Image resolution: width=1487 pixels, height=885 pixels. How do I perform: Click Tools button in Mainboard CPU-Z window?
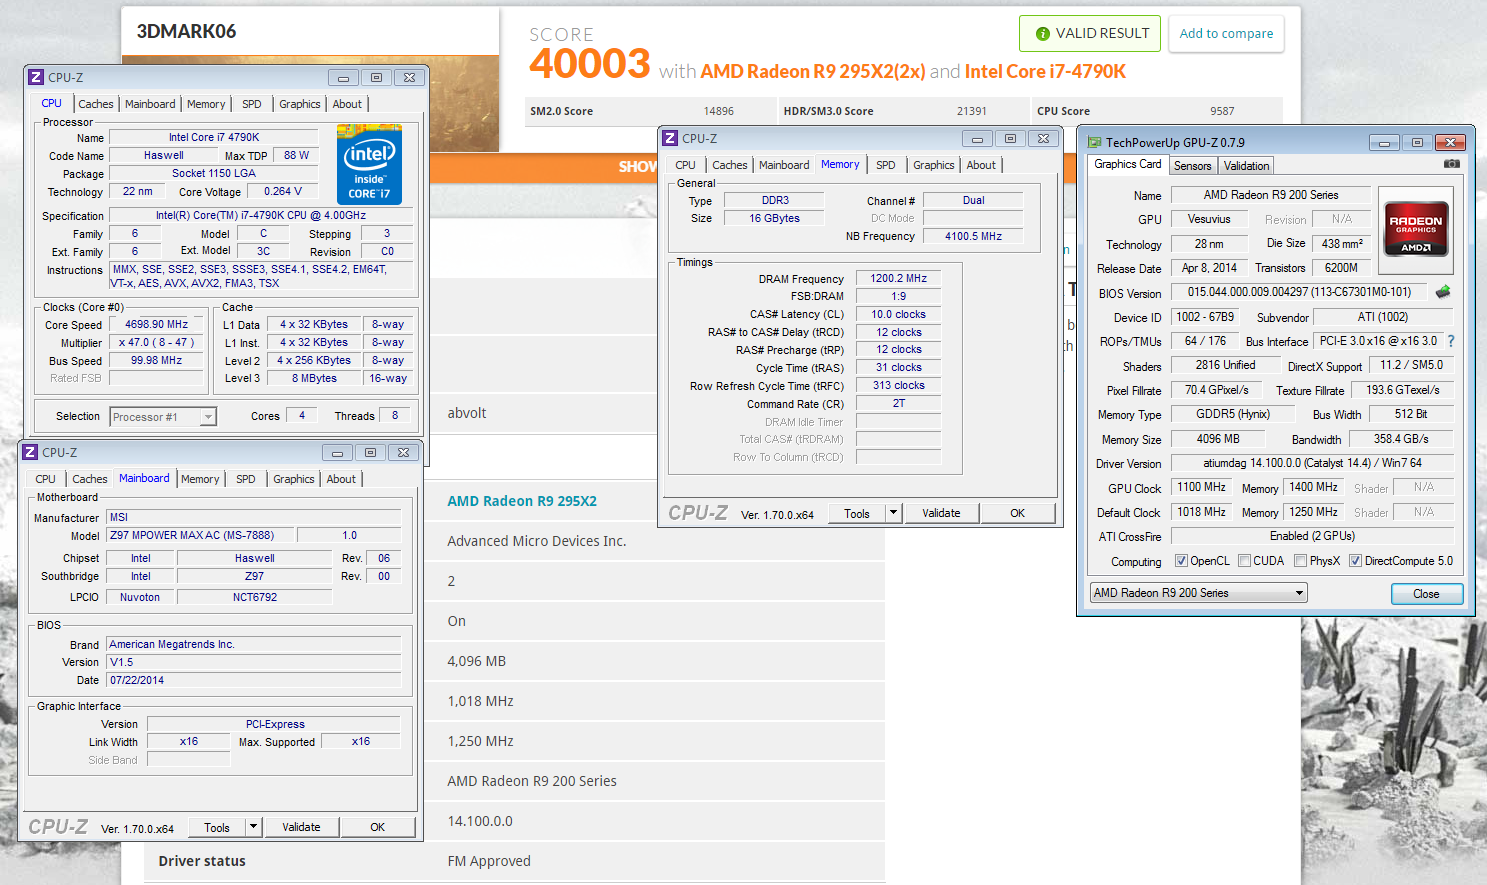pyautogui.click(x=217, y=827)
